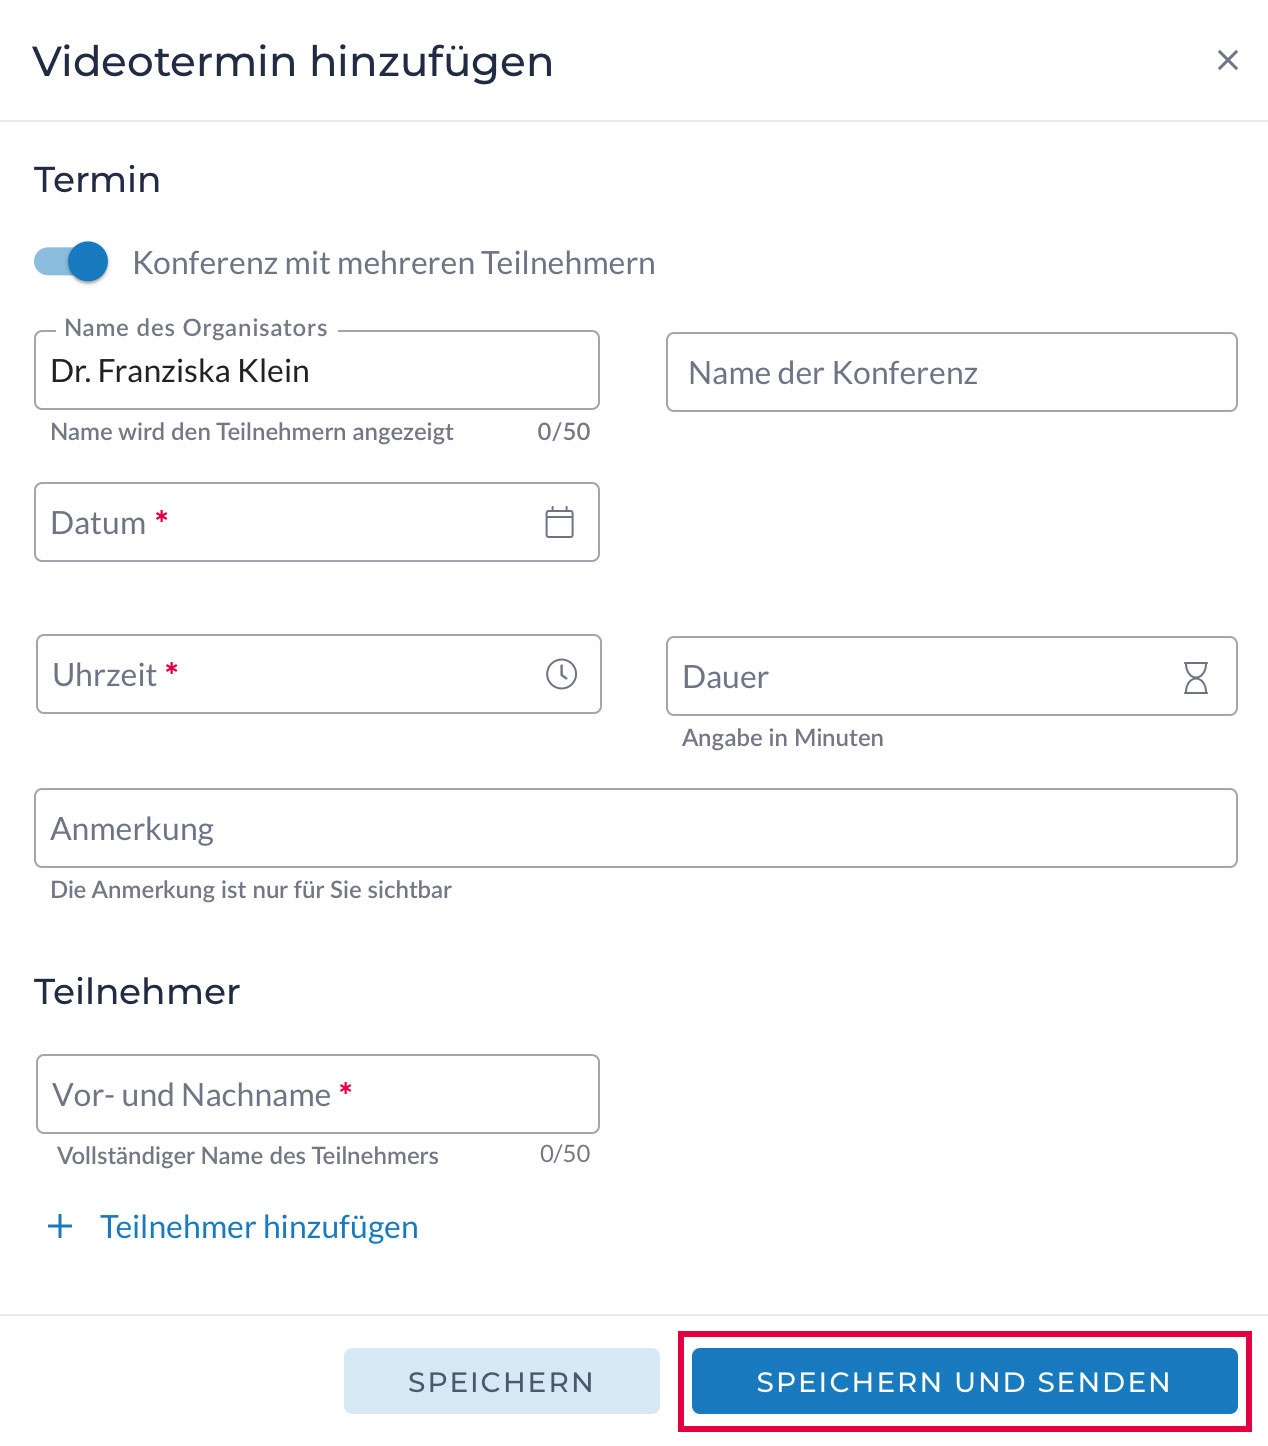Click the Vor- und Nachname field
The width and height of the screenshot is (1268, 1446).
click(x=317, y=1094)
